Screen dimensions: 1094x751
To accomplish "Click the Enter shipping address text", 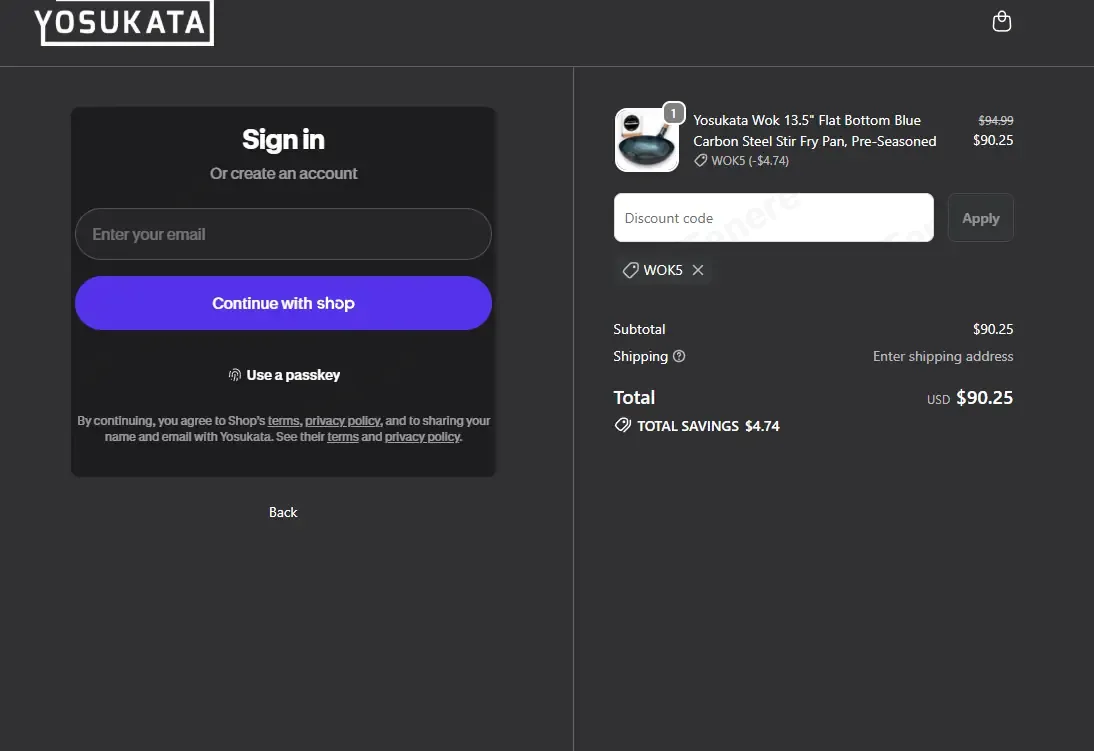I will [943, 356].
